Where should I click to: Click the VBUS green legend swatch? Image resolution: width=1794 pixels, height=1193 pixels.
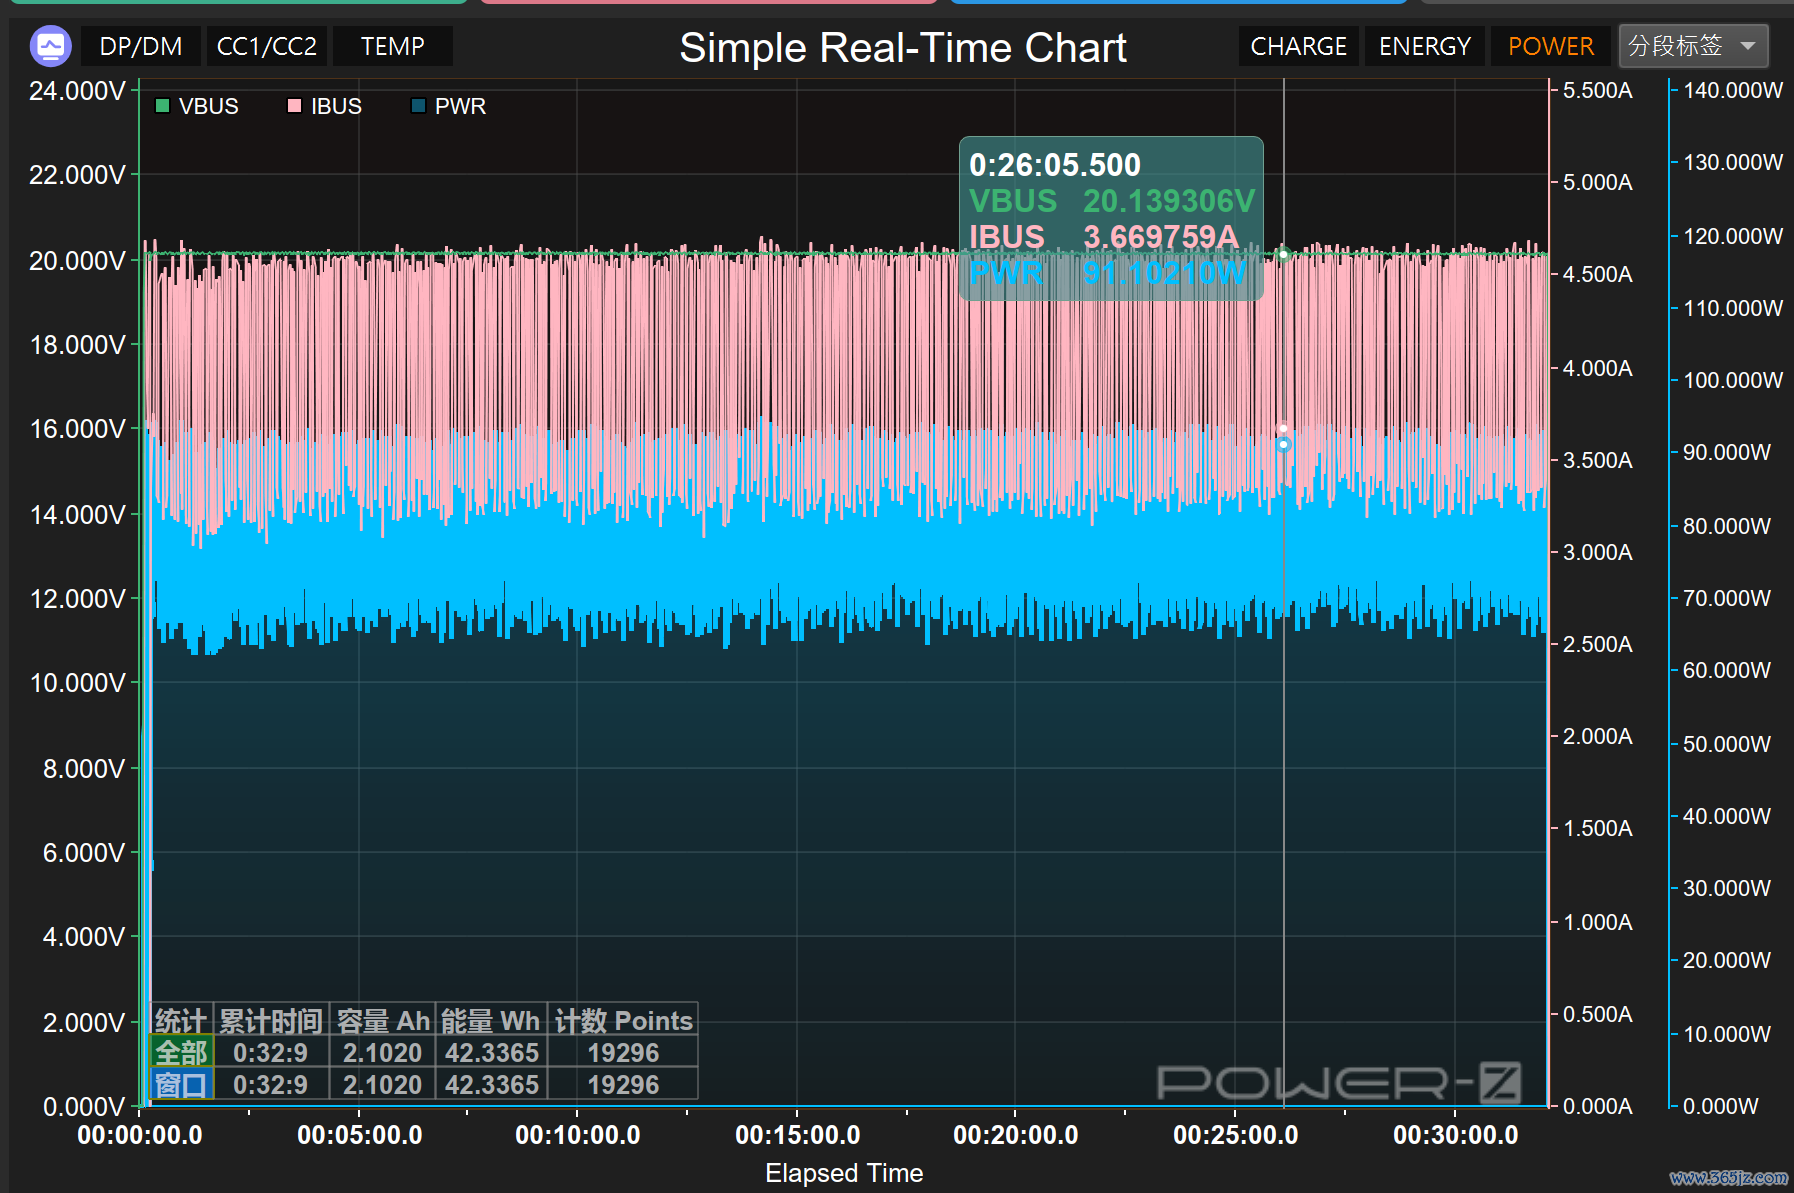tap(162, 106)
